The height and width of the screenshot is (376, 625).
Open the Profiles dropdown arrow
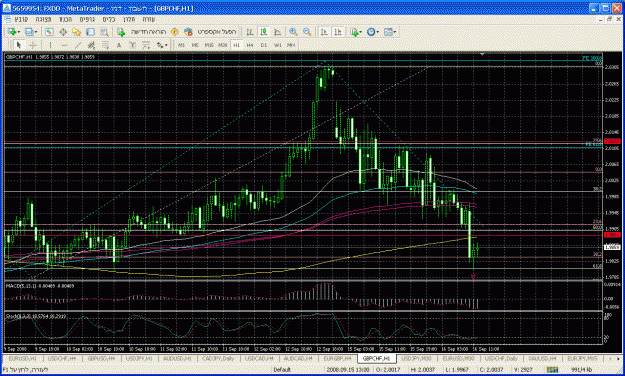pos(36,32)
